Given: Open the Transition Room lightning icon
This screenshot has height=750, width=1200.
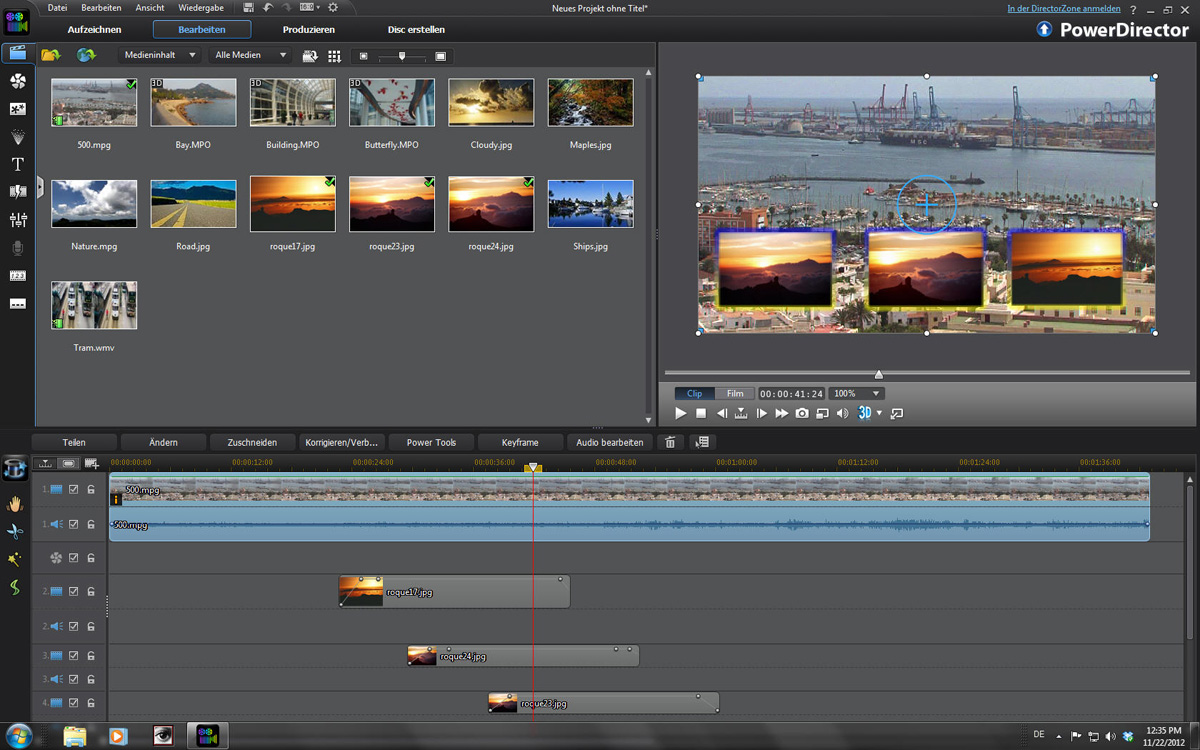Looking at the screenshot, I should [17, 191].
